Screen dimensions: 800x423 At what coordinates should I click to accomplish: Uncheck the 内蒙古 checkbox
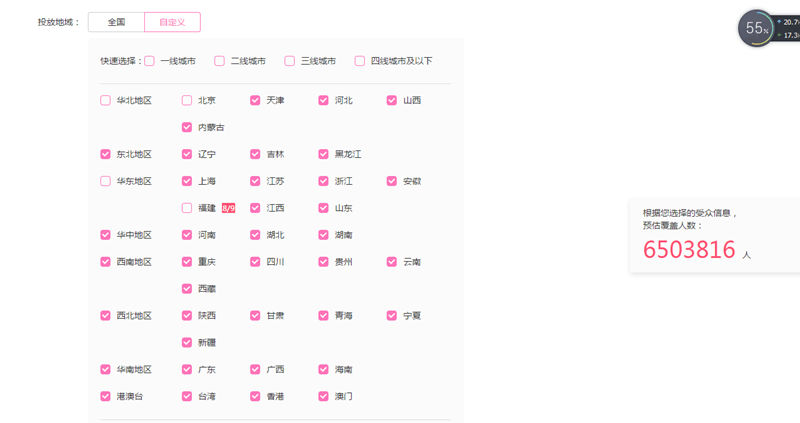[x=187, y=128]
